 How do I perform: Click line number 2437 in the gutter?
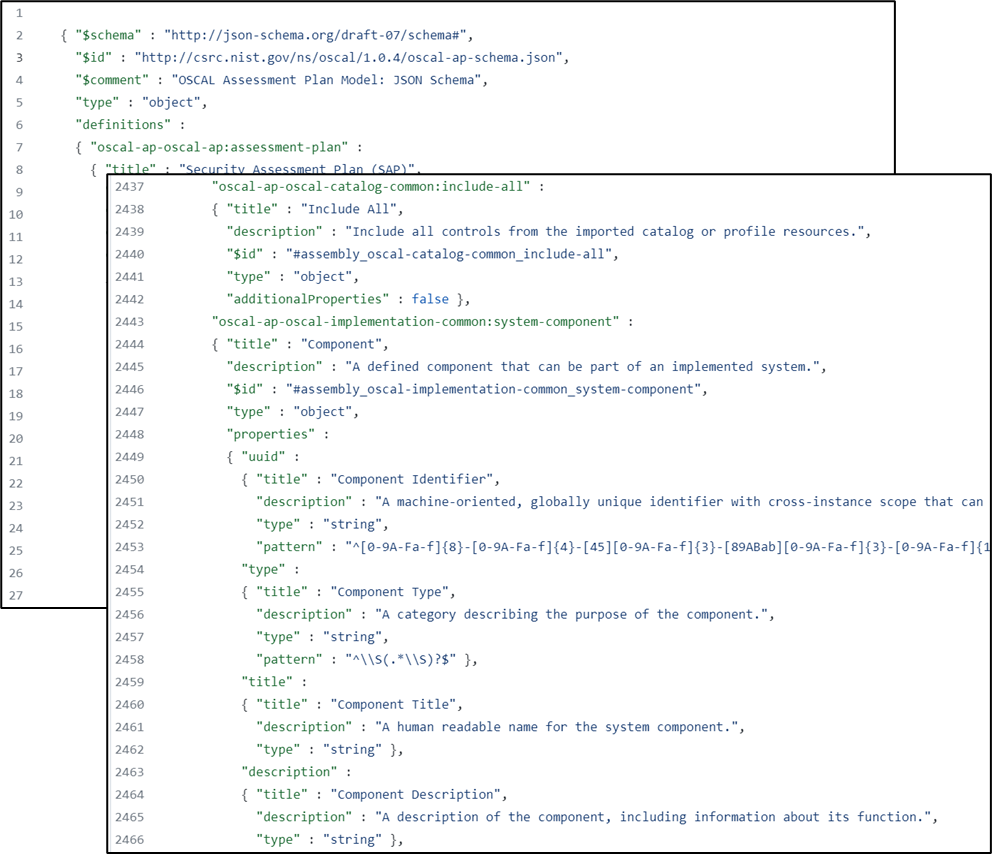[129, 187]
